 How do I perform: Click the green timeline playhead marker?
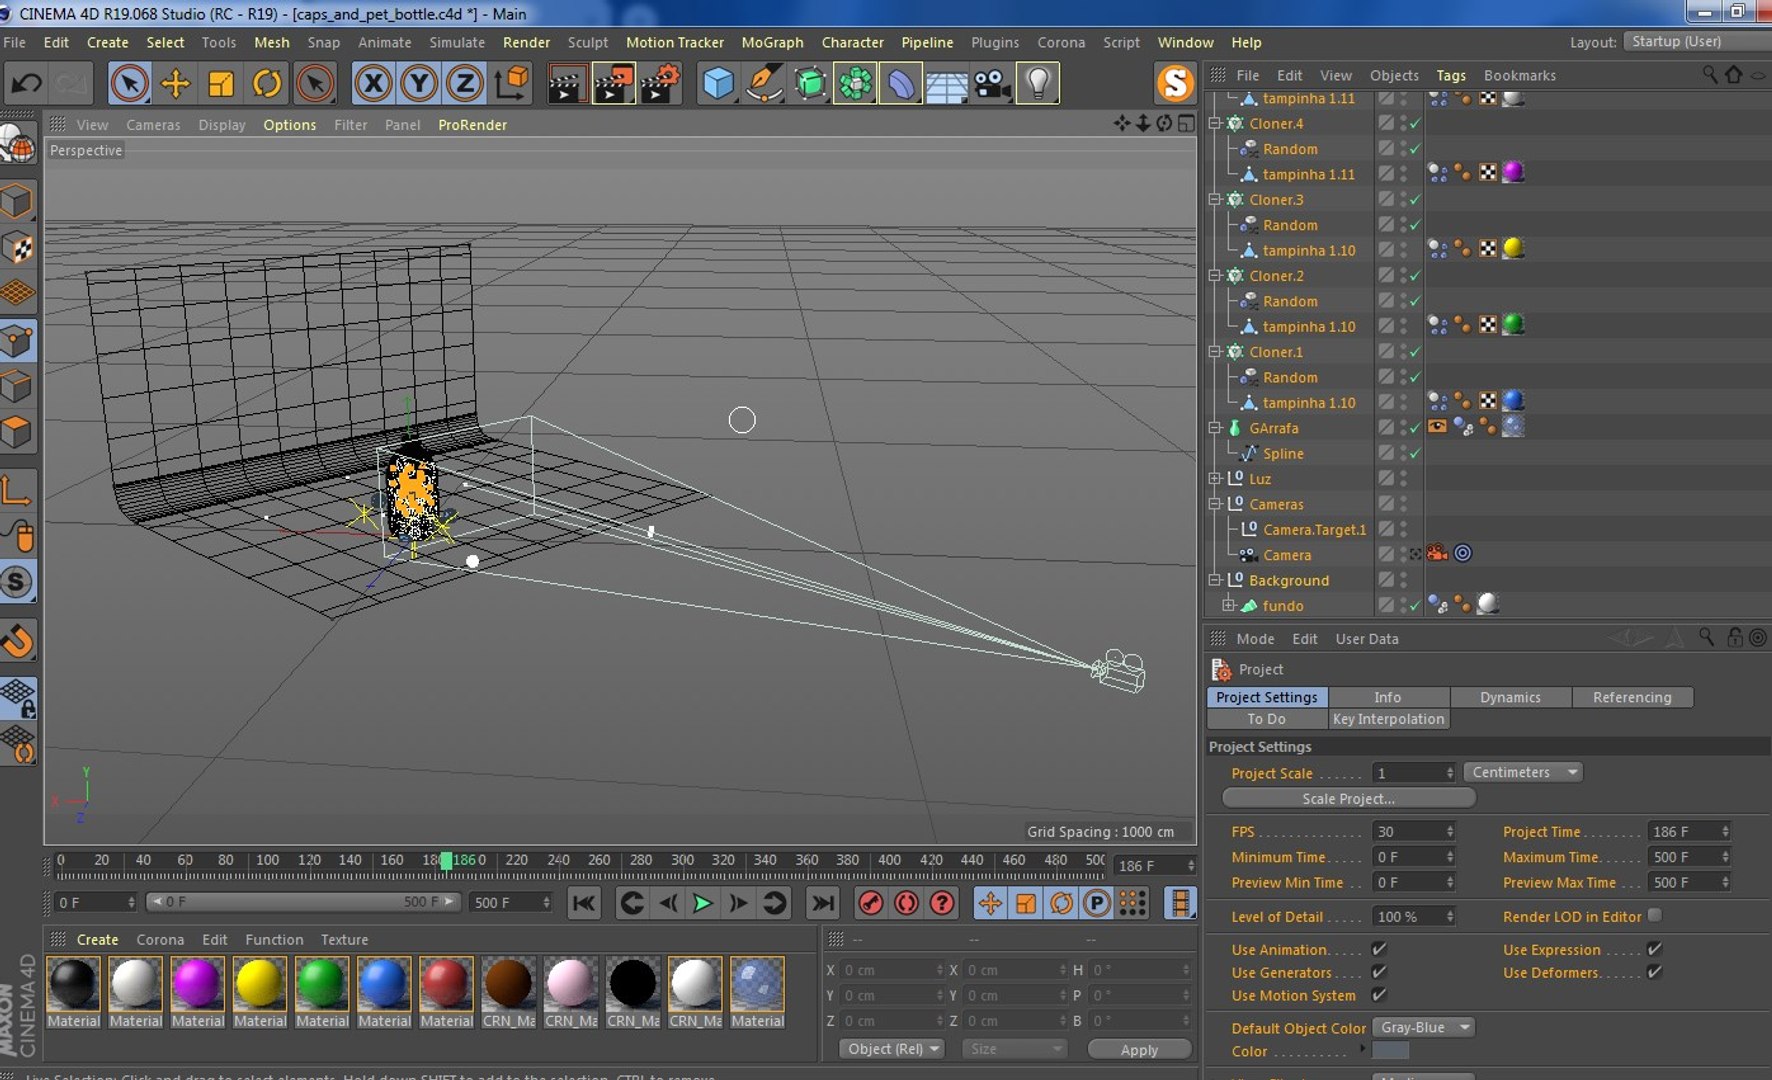(x=446, y=860)
